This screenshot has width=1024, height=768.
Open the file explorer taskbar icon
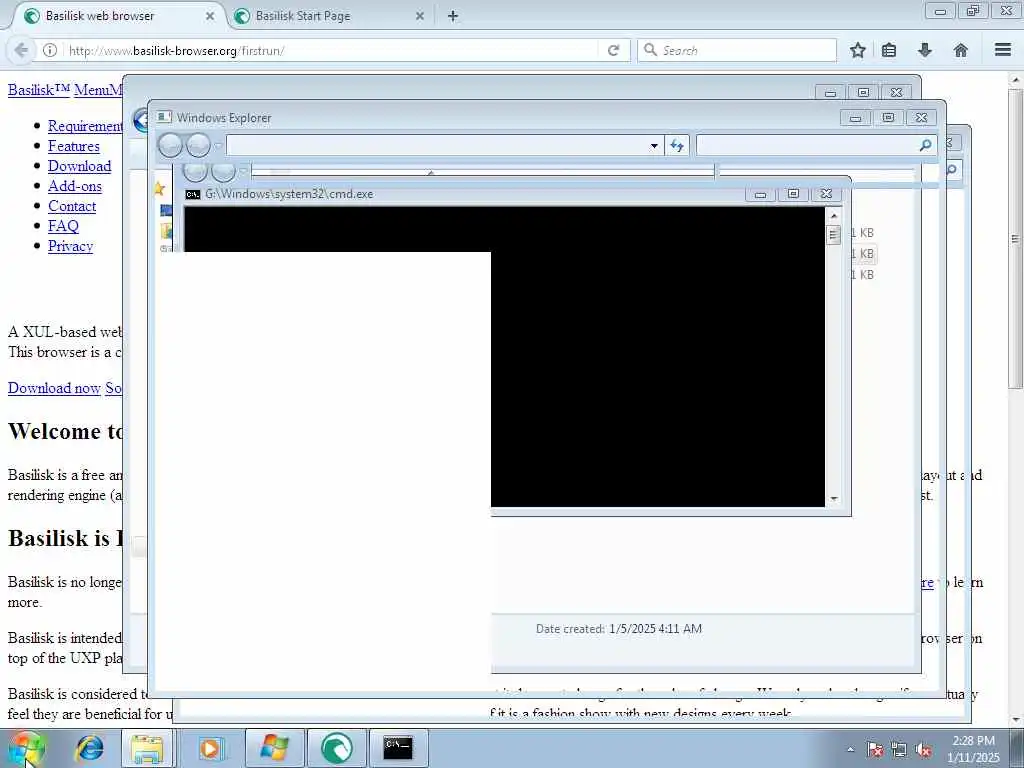pyautogui.click(x=148, y=748)
